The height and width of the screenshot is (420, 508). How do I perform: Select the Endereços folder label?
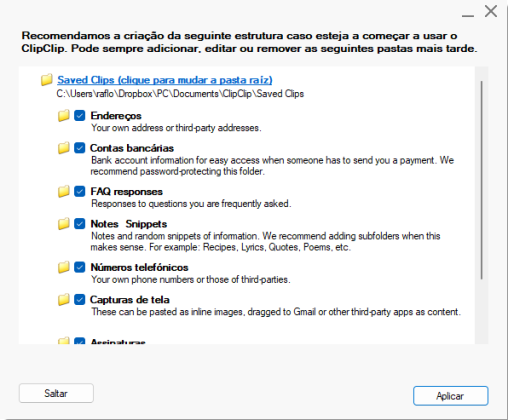[x=116, y=116]
